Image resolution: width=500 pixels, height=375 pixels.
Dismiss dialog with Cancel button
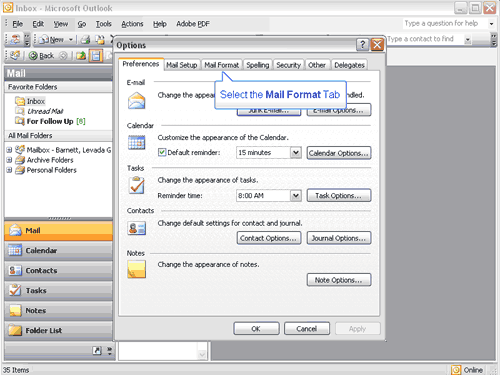(x=307, y=329)
